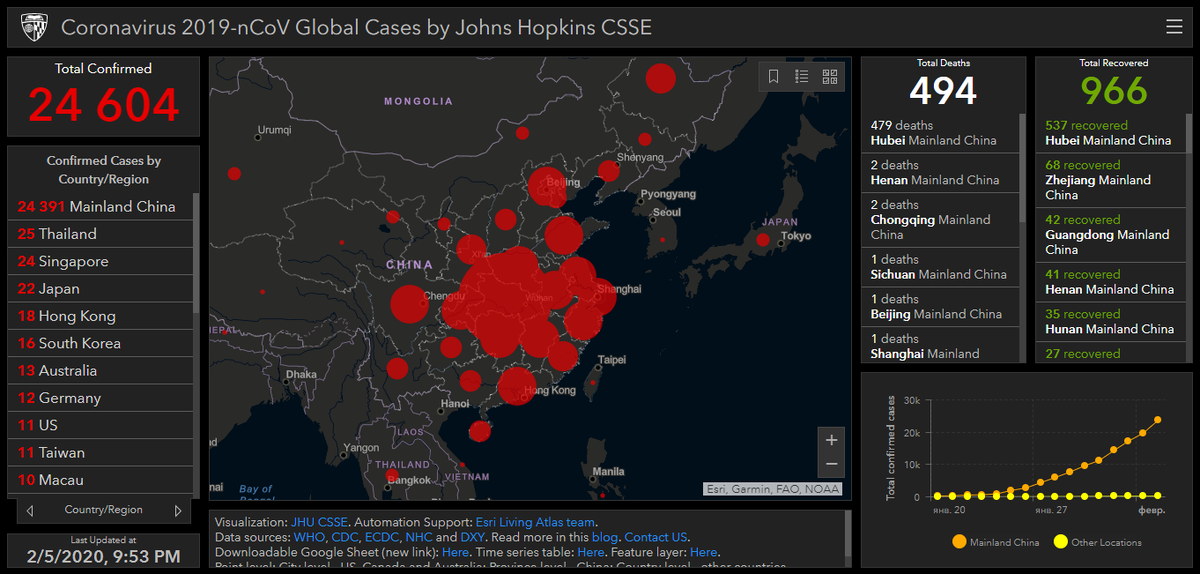
Task: Open the WHO data source link
Action: 309,537
